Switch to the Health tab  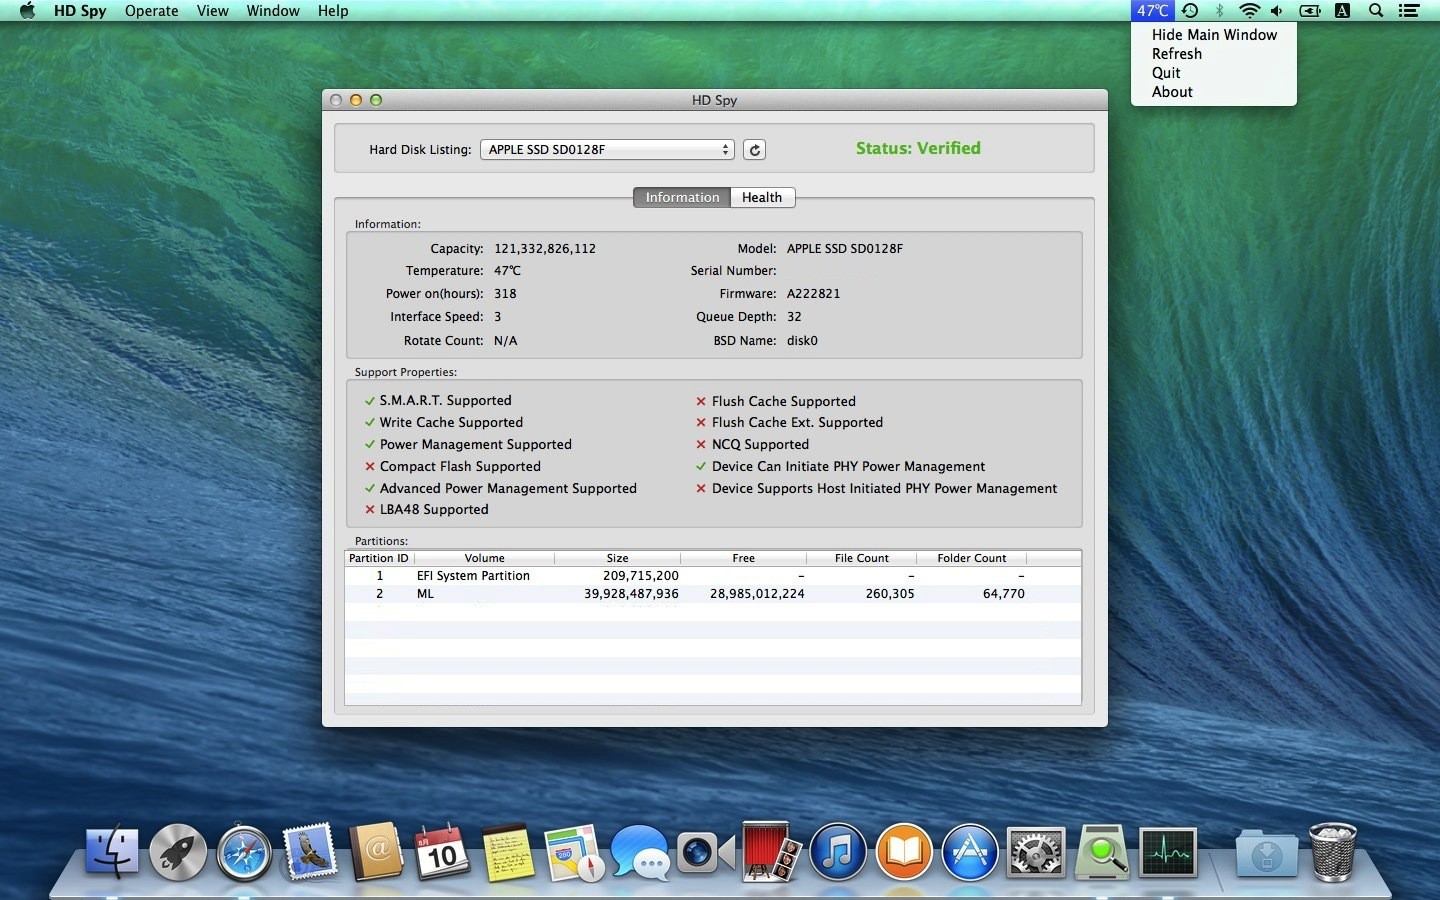(x=762, y=198)
